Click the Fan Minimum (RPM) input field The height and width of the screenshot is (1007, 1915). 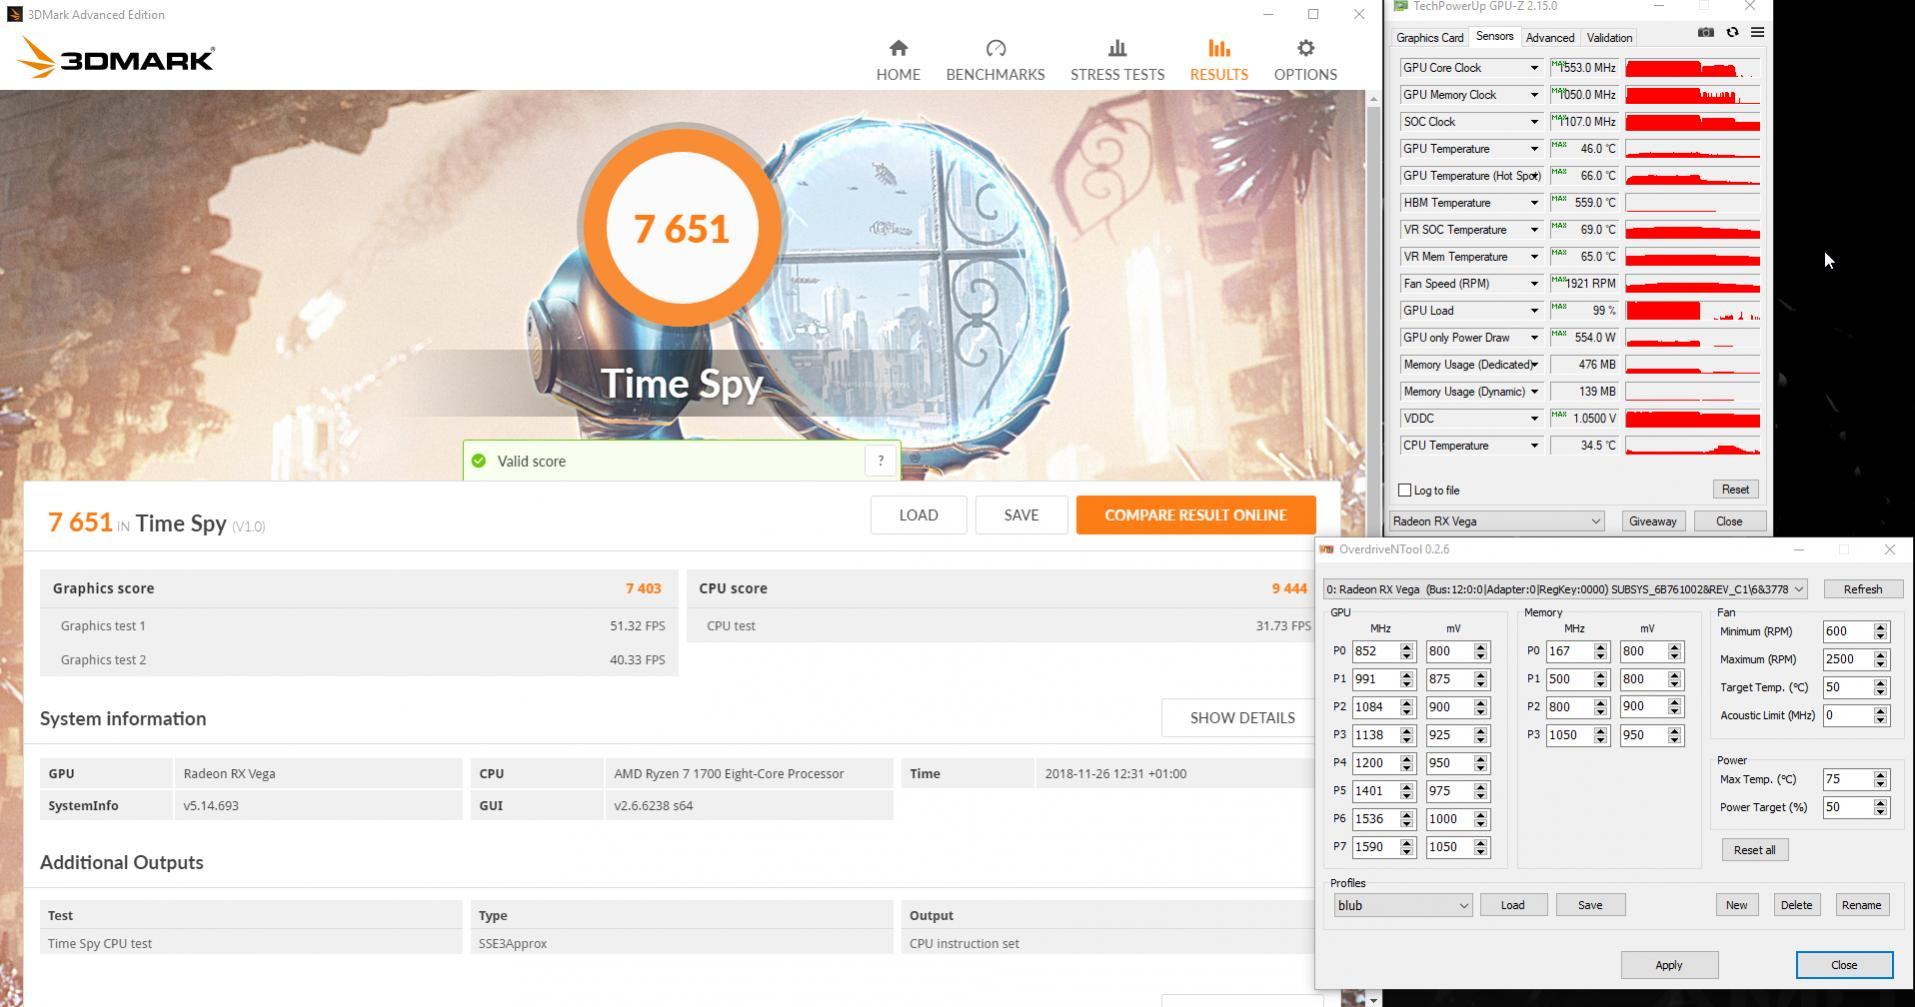coord(1847,631)
